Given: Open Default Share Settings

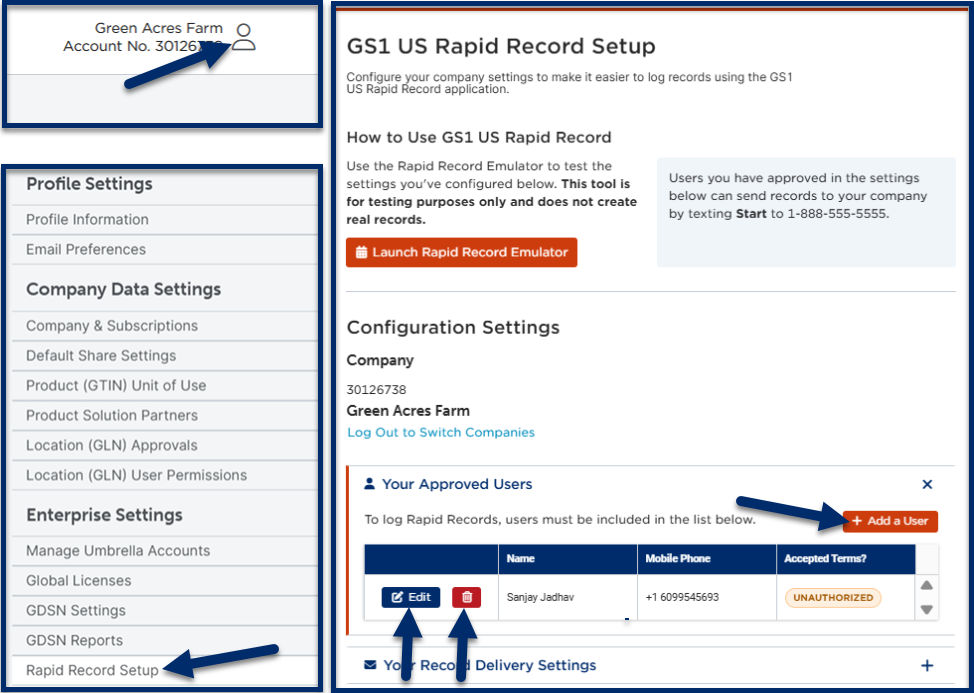Looking at the screenshot, I should tap(165, 356).
